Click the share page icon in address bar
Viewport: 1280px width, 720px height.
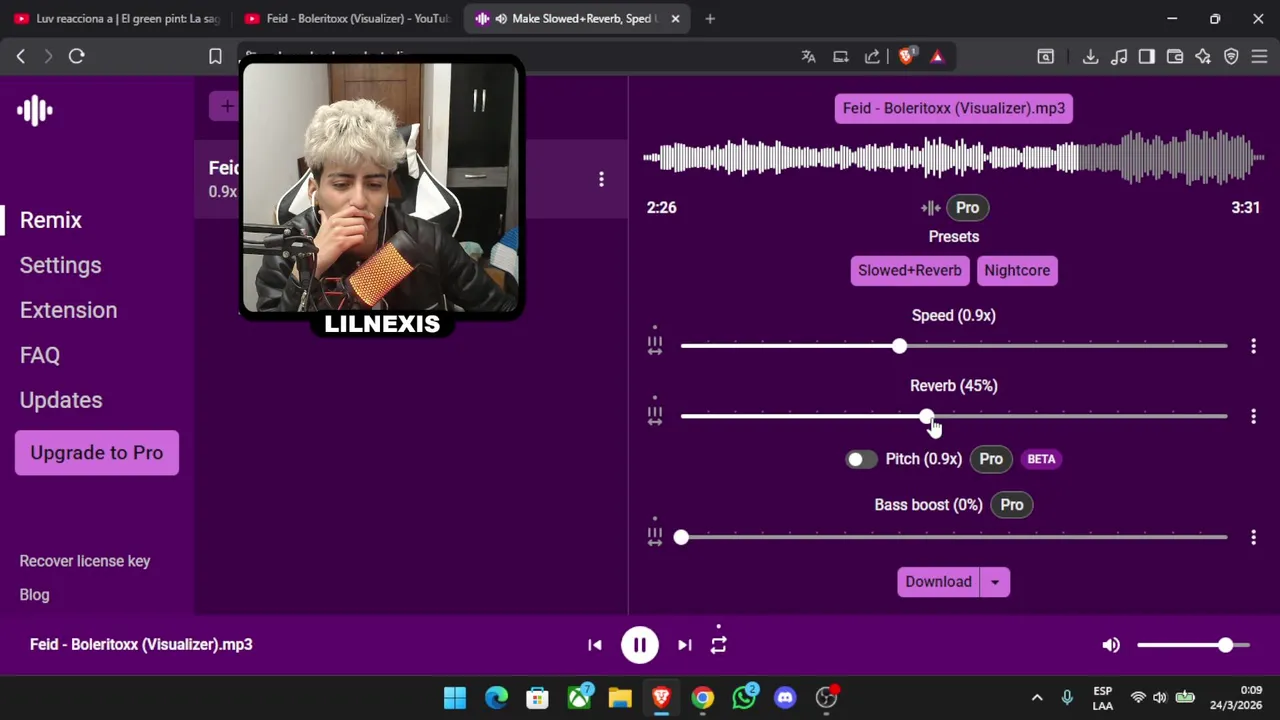coord(872,57)
